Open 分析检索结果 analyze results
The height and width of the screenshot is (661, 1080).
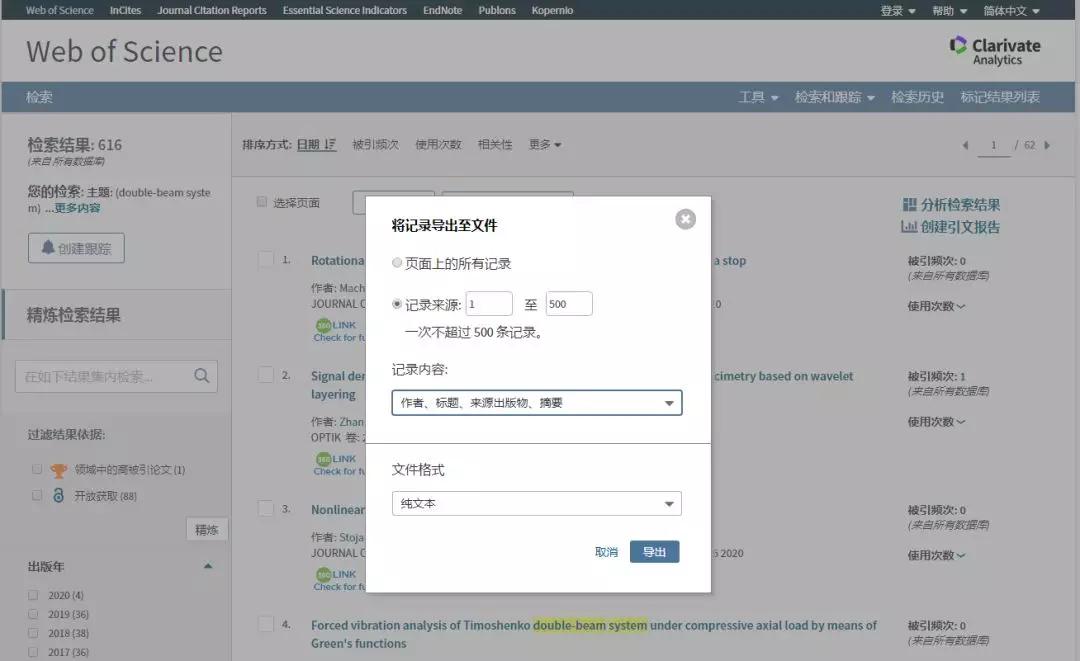[951, 204]
